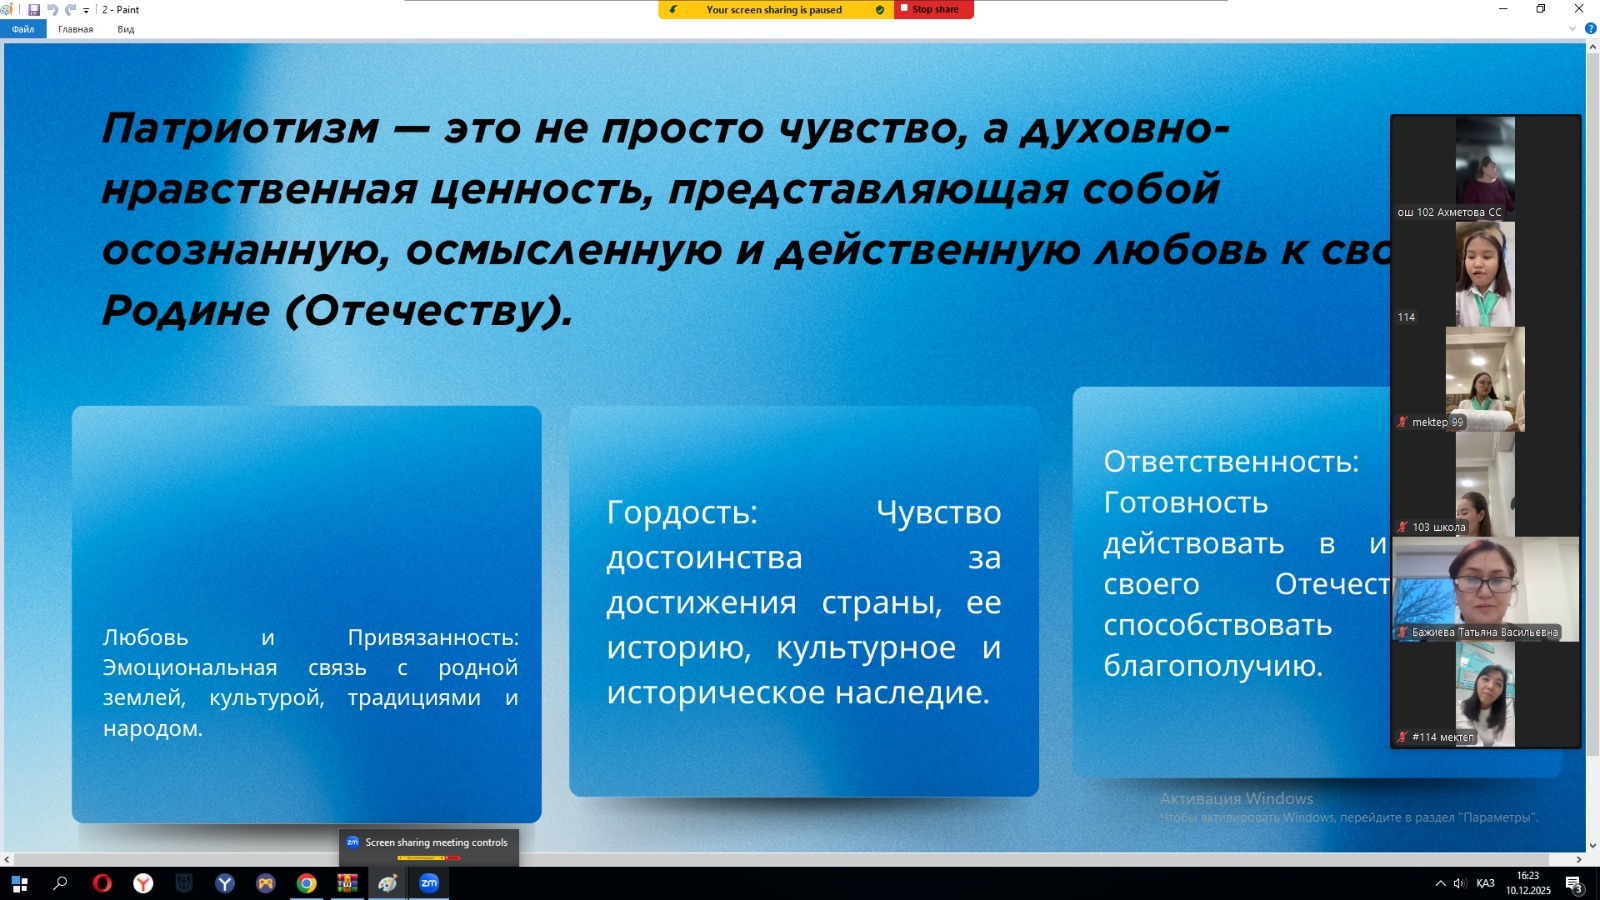The height and width of the screenshot is (900, 1600).
Task: Select Бажиева Татьяна Васильевна video thumbnail
Action: click(1485, 589)
